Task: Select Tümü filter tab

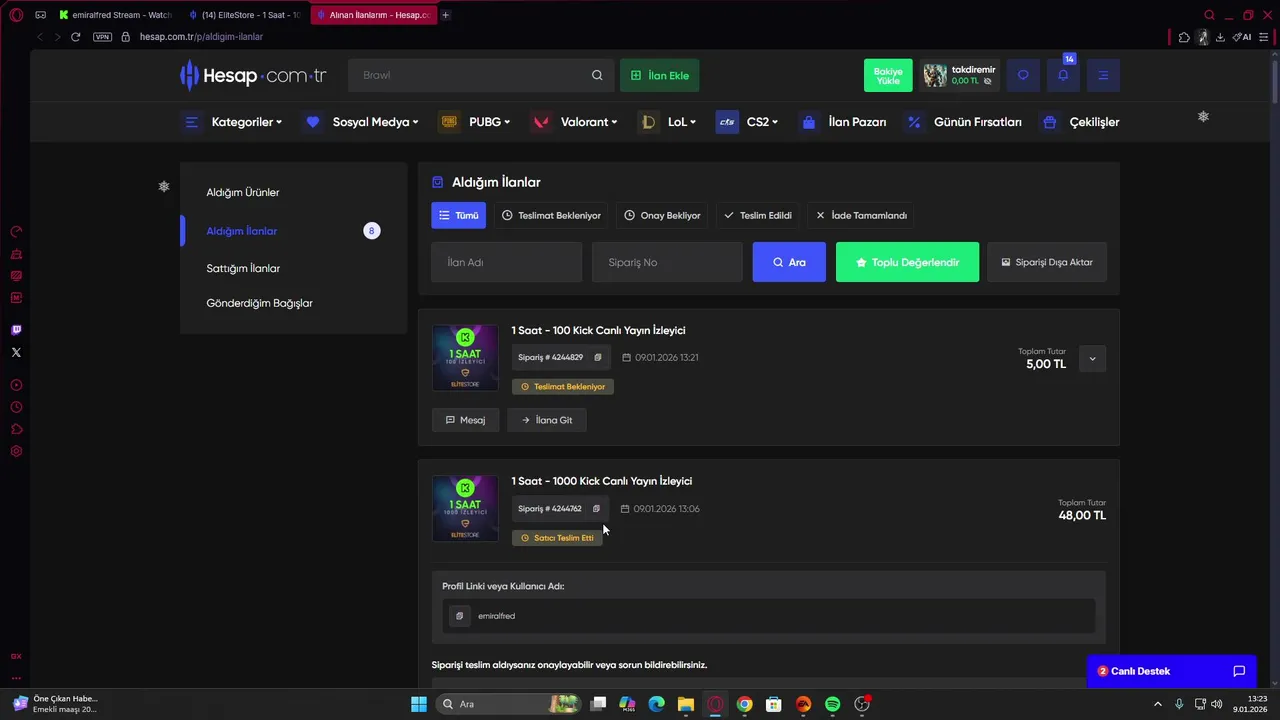Action: coord(459,215)
